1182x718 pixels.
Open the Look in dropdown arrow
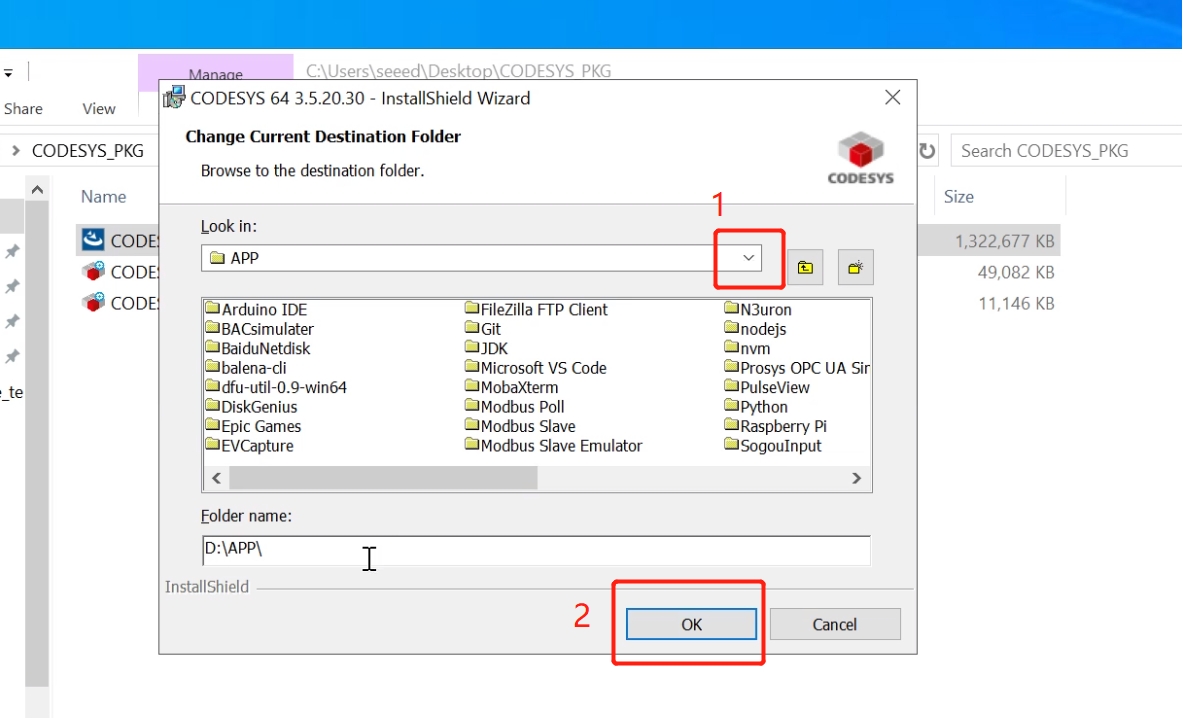(748, 258)
